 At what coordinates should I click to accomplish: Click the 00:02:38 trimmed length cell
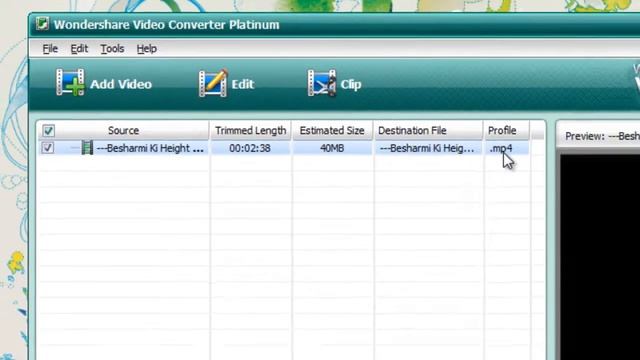point(250,148)
